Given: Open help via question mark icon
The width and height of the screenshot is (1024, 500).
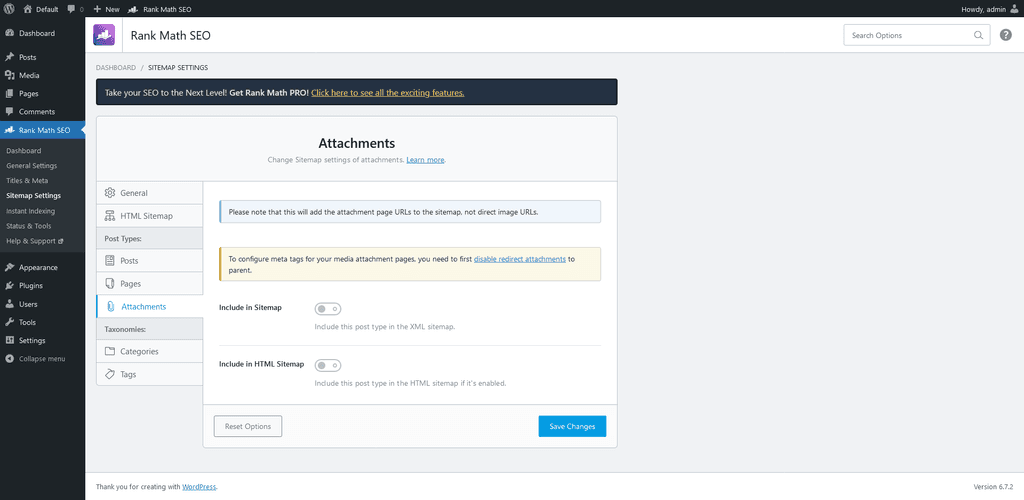Looking at the screenshot, I should pos(1006,35).
